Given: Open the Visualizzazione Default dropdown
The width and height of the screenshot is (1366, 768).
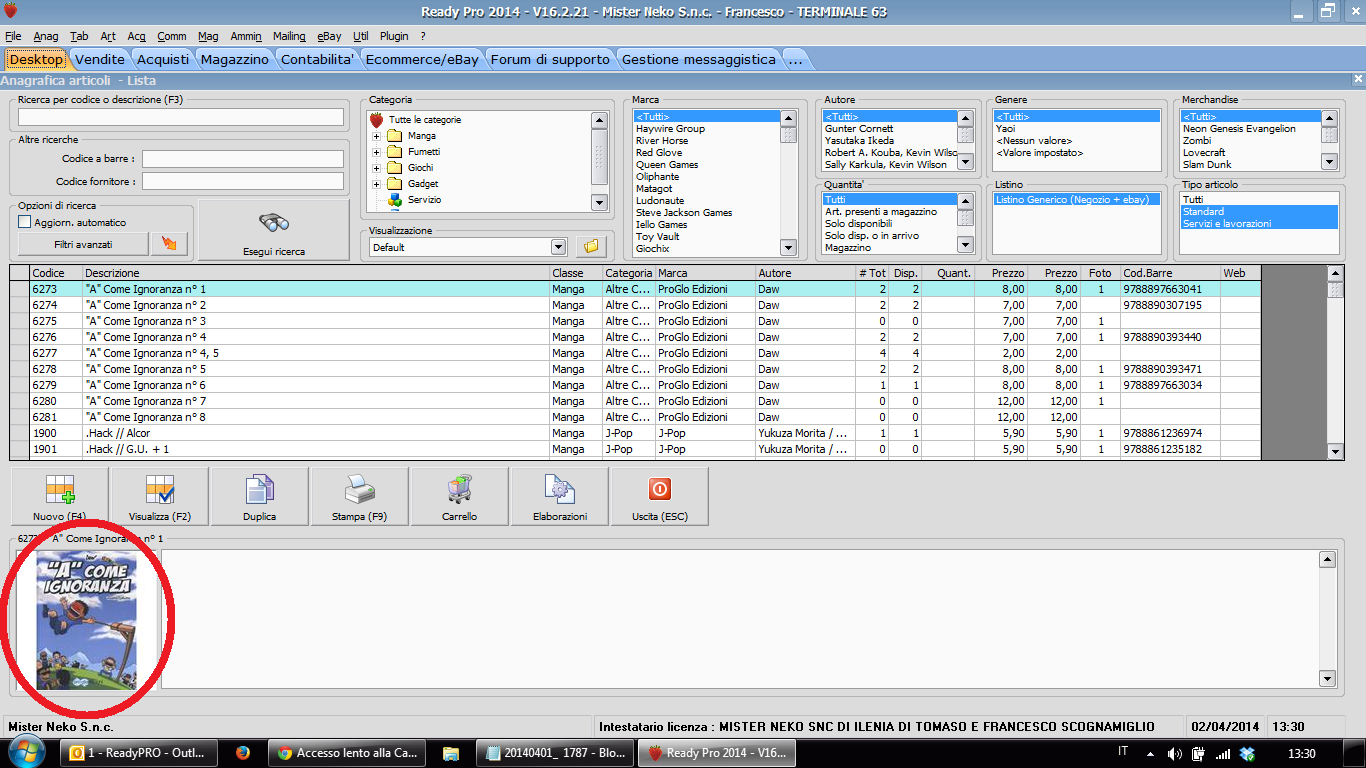Looking at the screenshot, I should coord(558,247).
